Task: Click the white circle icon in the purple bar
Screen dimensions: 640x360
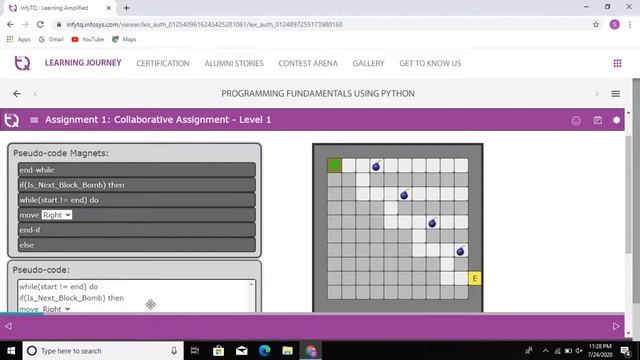Action: click(616, 120)
